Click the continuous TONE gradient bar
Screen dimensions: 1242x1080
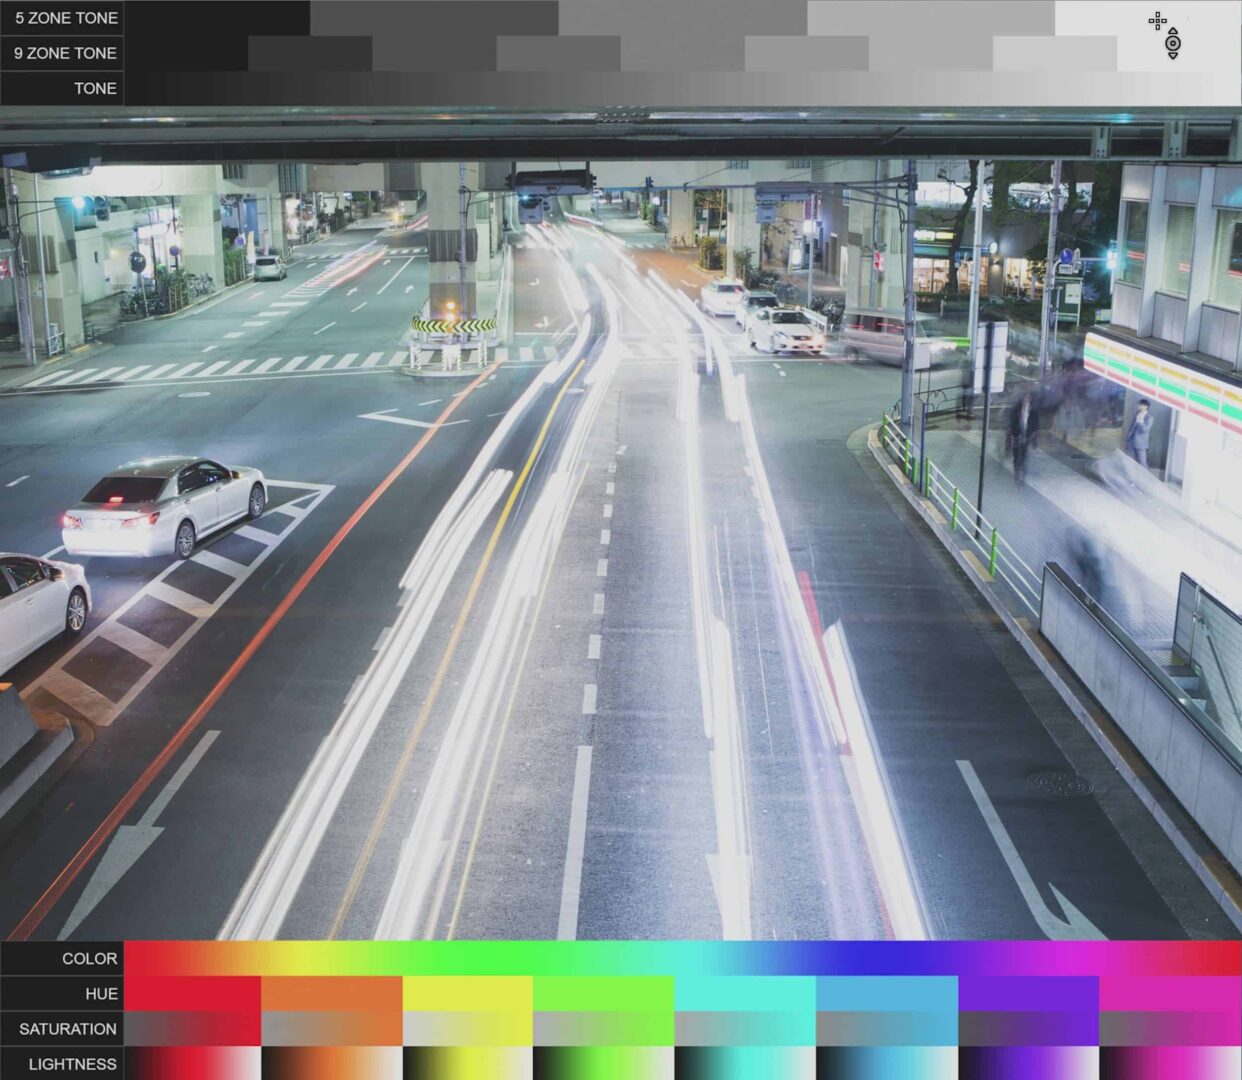683,88
